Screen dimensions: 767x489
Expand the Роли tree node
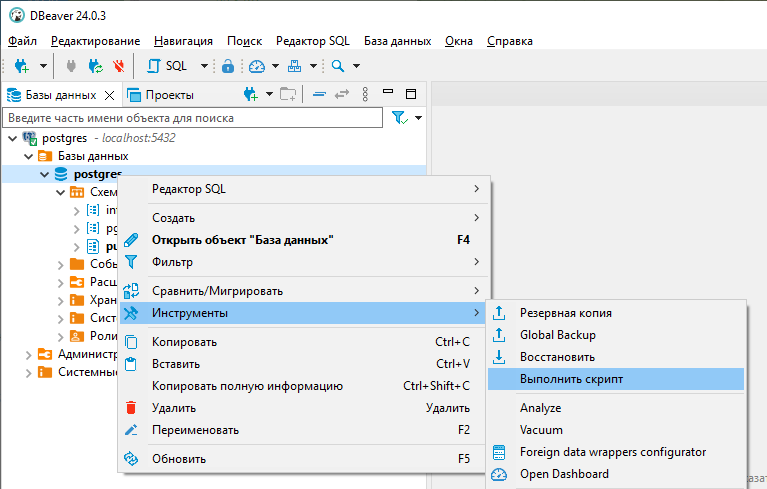click(x=61, y=337)
